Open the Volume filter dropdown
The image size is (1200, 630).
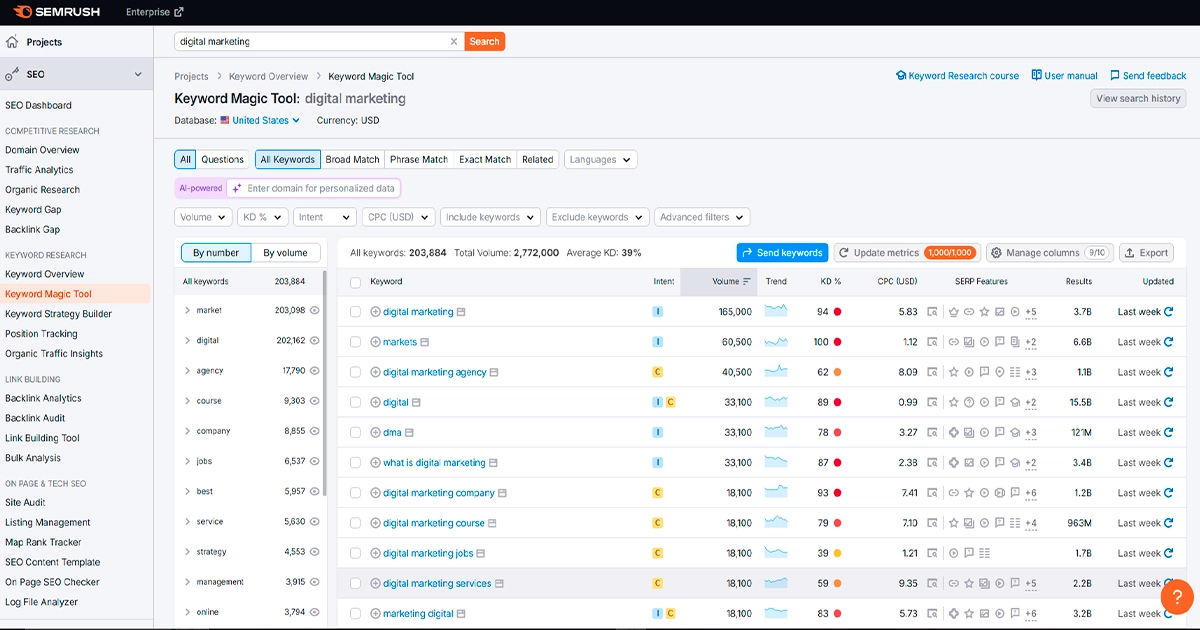click(204, 217)
